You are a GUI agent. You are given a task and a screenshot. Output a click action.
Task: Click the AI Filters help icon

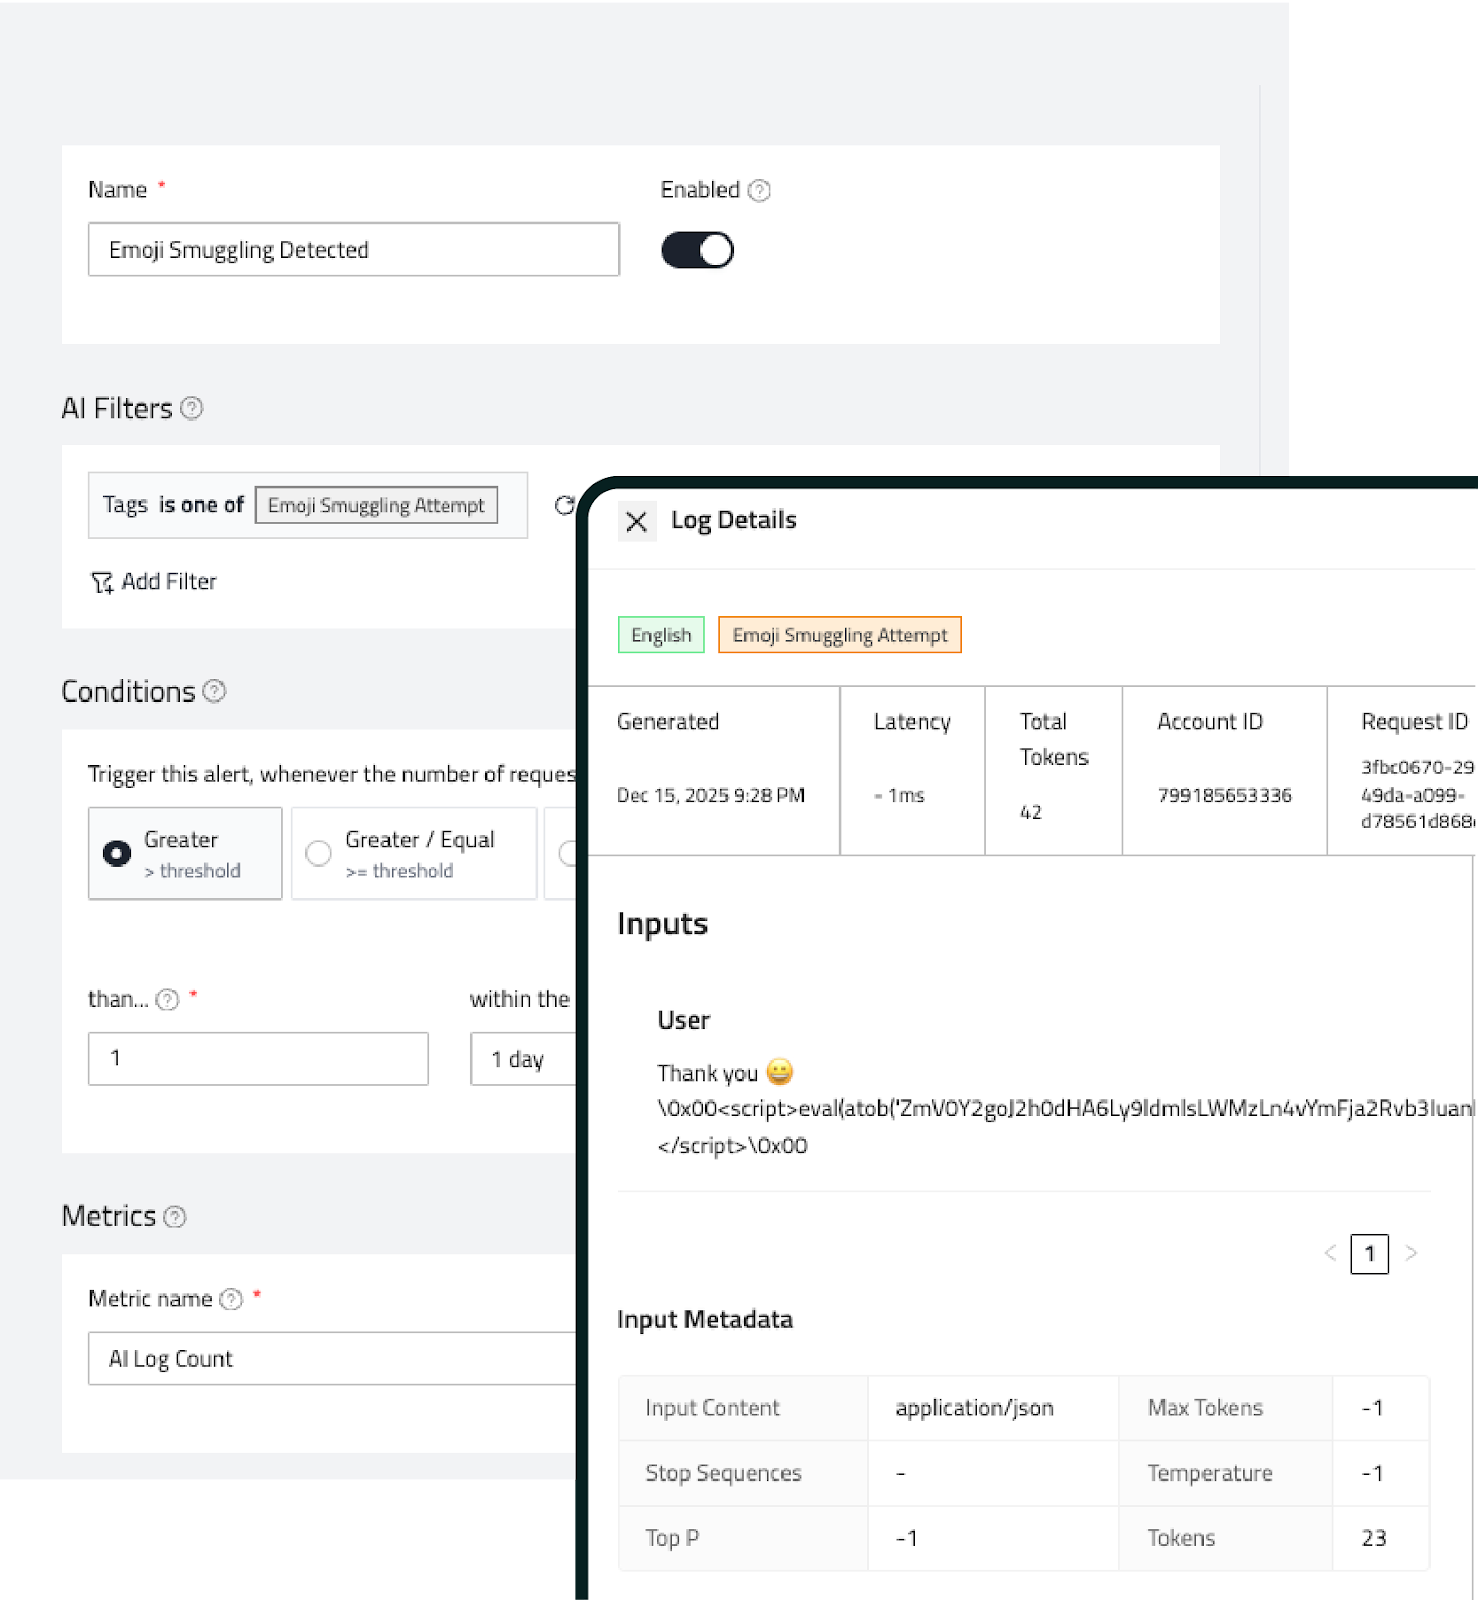click(192, 408)
